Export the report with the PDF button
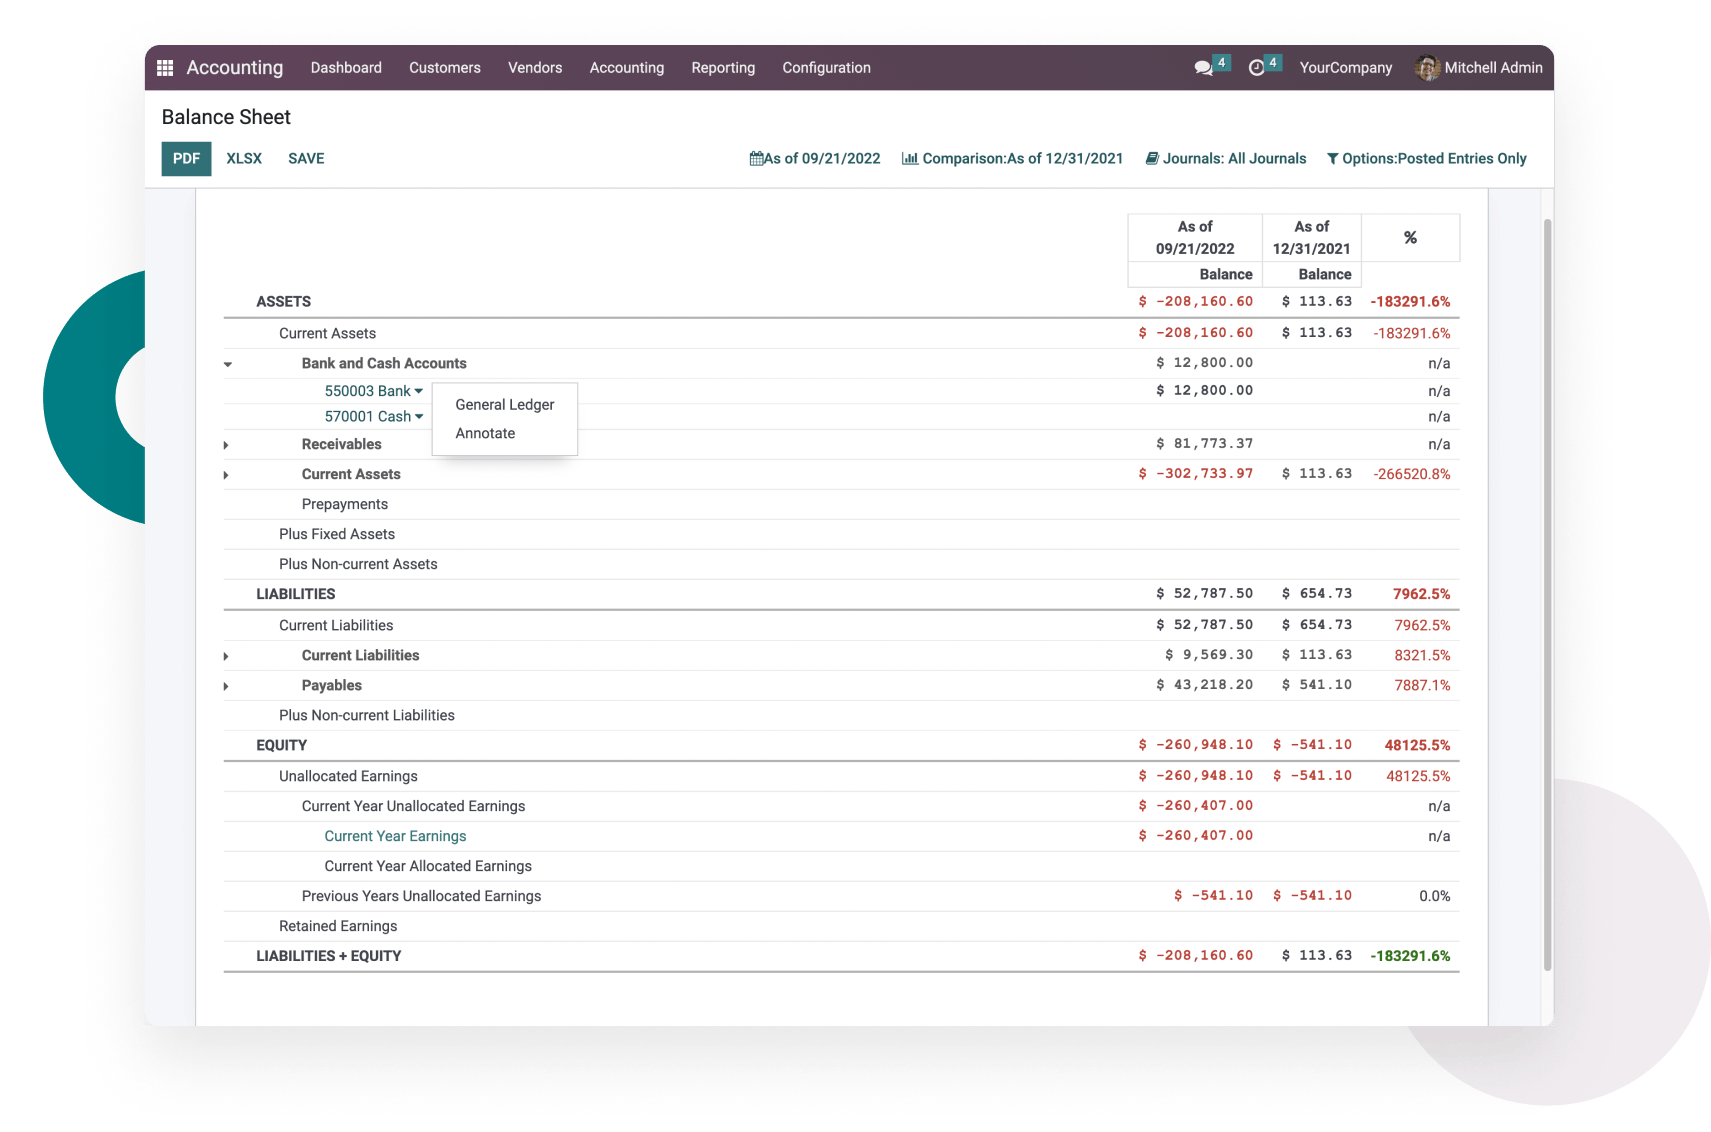1711x1132 pixels. point(186,158)
